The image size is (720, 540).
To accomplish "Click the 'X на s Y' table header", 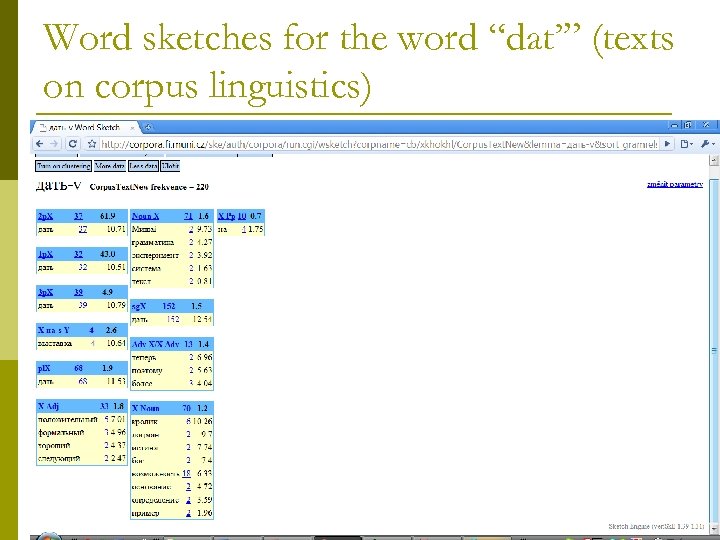I will coord(82,330).
